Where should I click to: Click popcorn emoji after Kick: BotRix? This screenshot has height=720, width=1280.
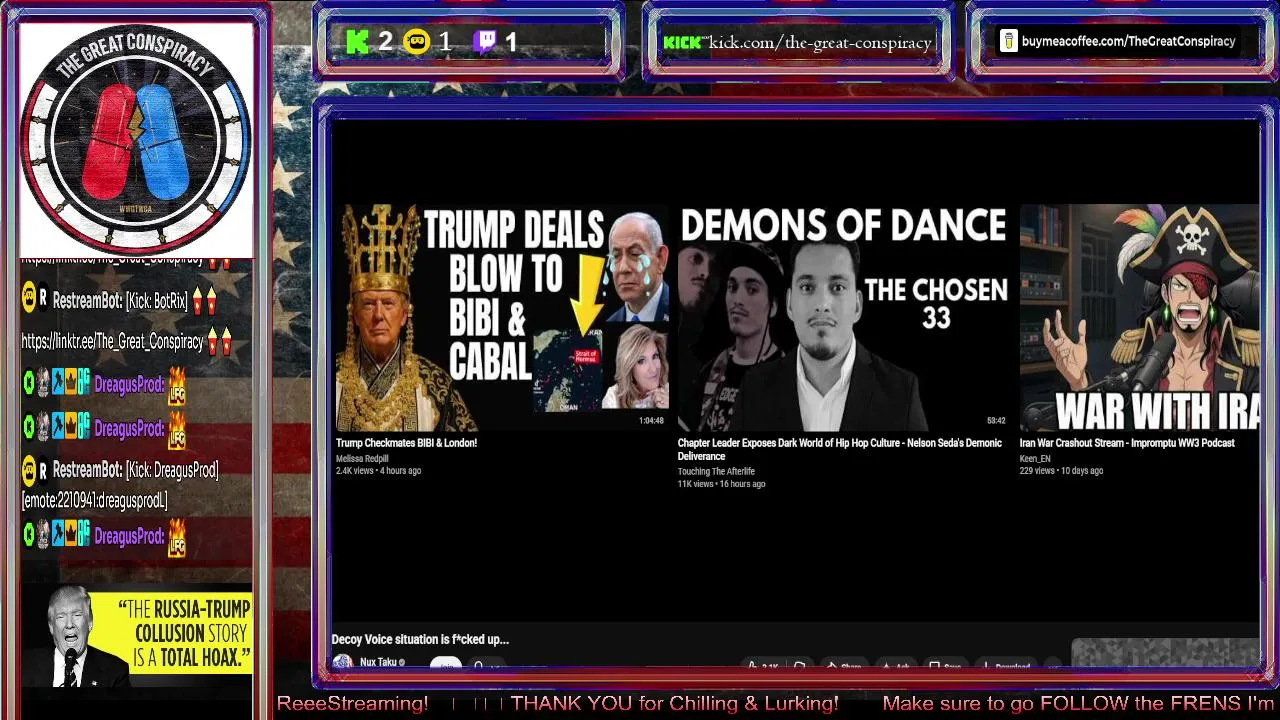[204, 300]
